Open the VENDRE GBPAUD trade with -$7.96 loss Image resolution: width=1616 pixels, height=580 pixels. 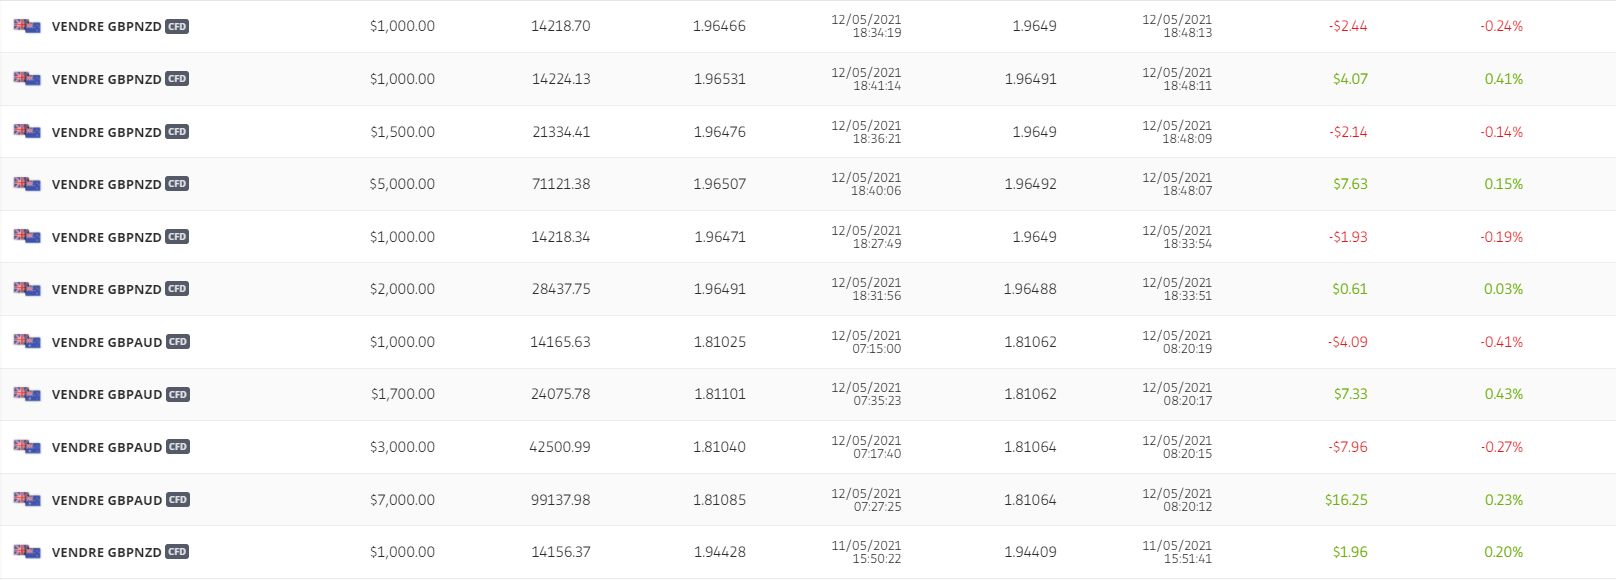tap(106, 447)
